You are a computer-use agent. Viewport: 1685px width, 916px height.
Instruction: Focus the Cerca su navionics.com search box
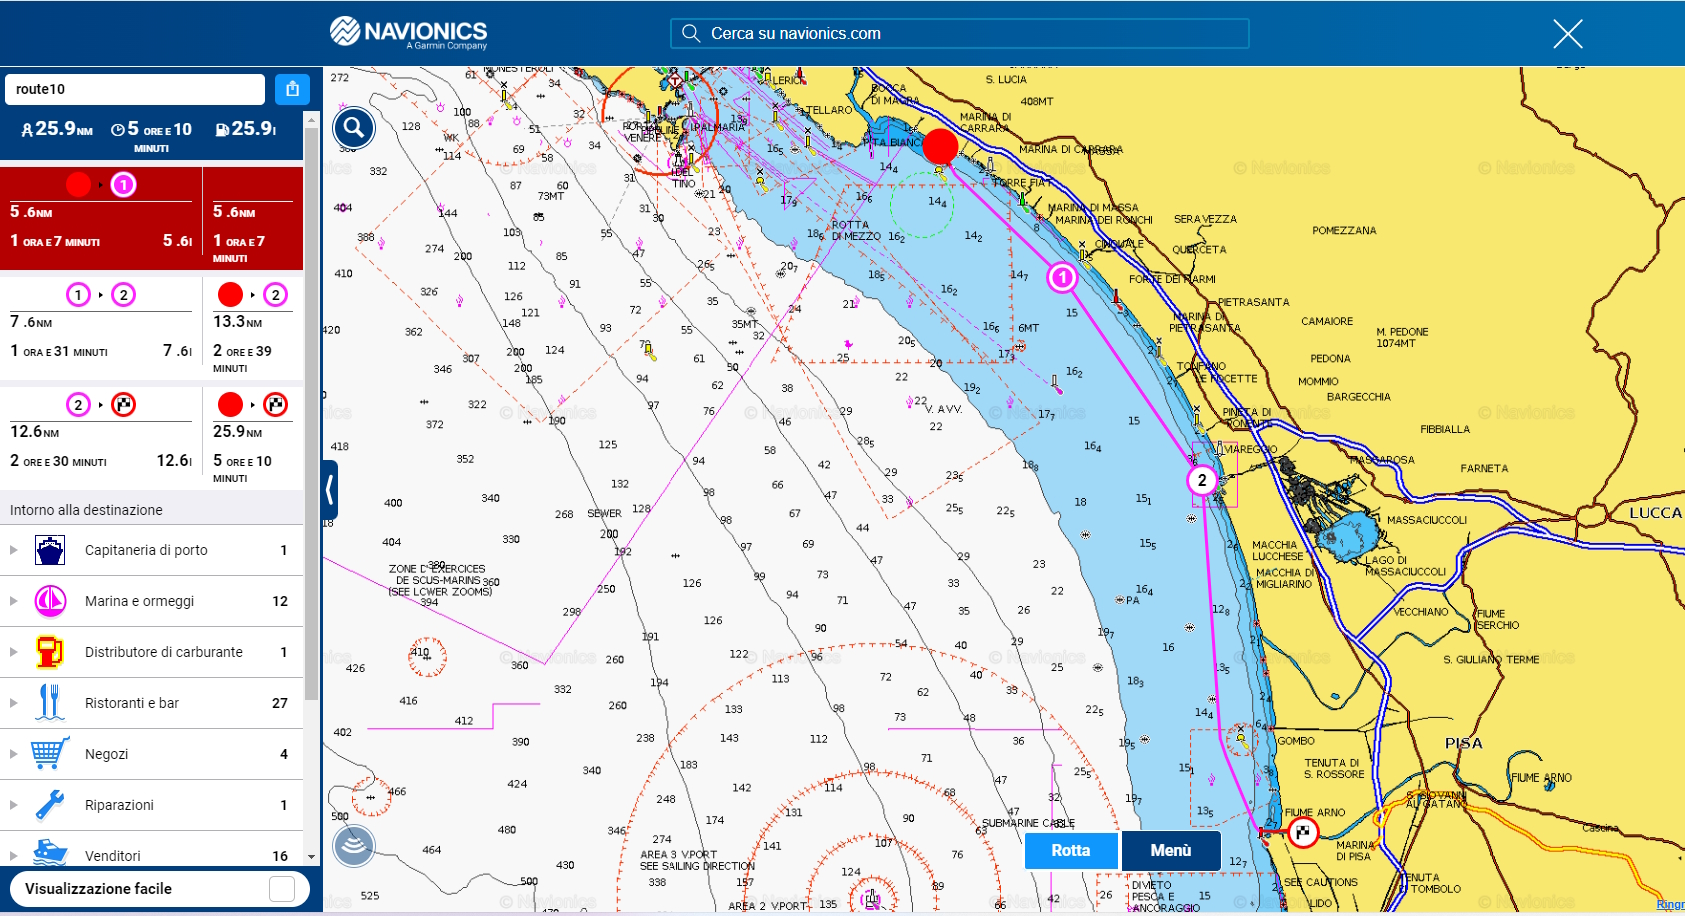(x=960, y=33)
